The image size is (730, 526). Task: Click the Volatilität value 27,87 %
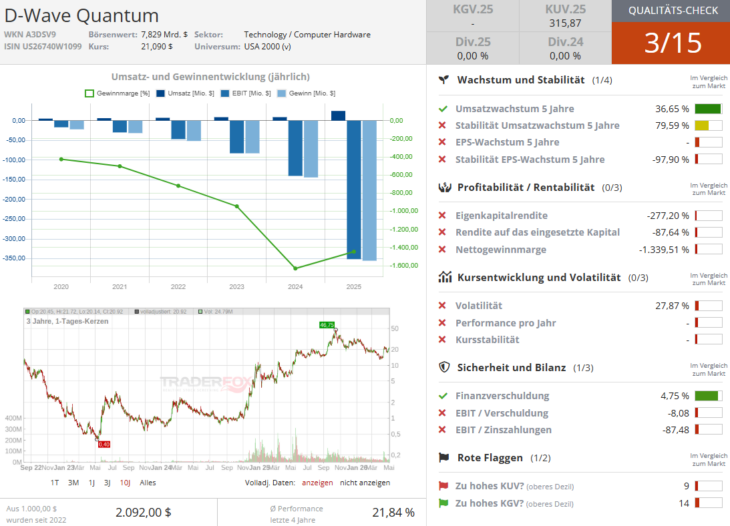[672, 305]
